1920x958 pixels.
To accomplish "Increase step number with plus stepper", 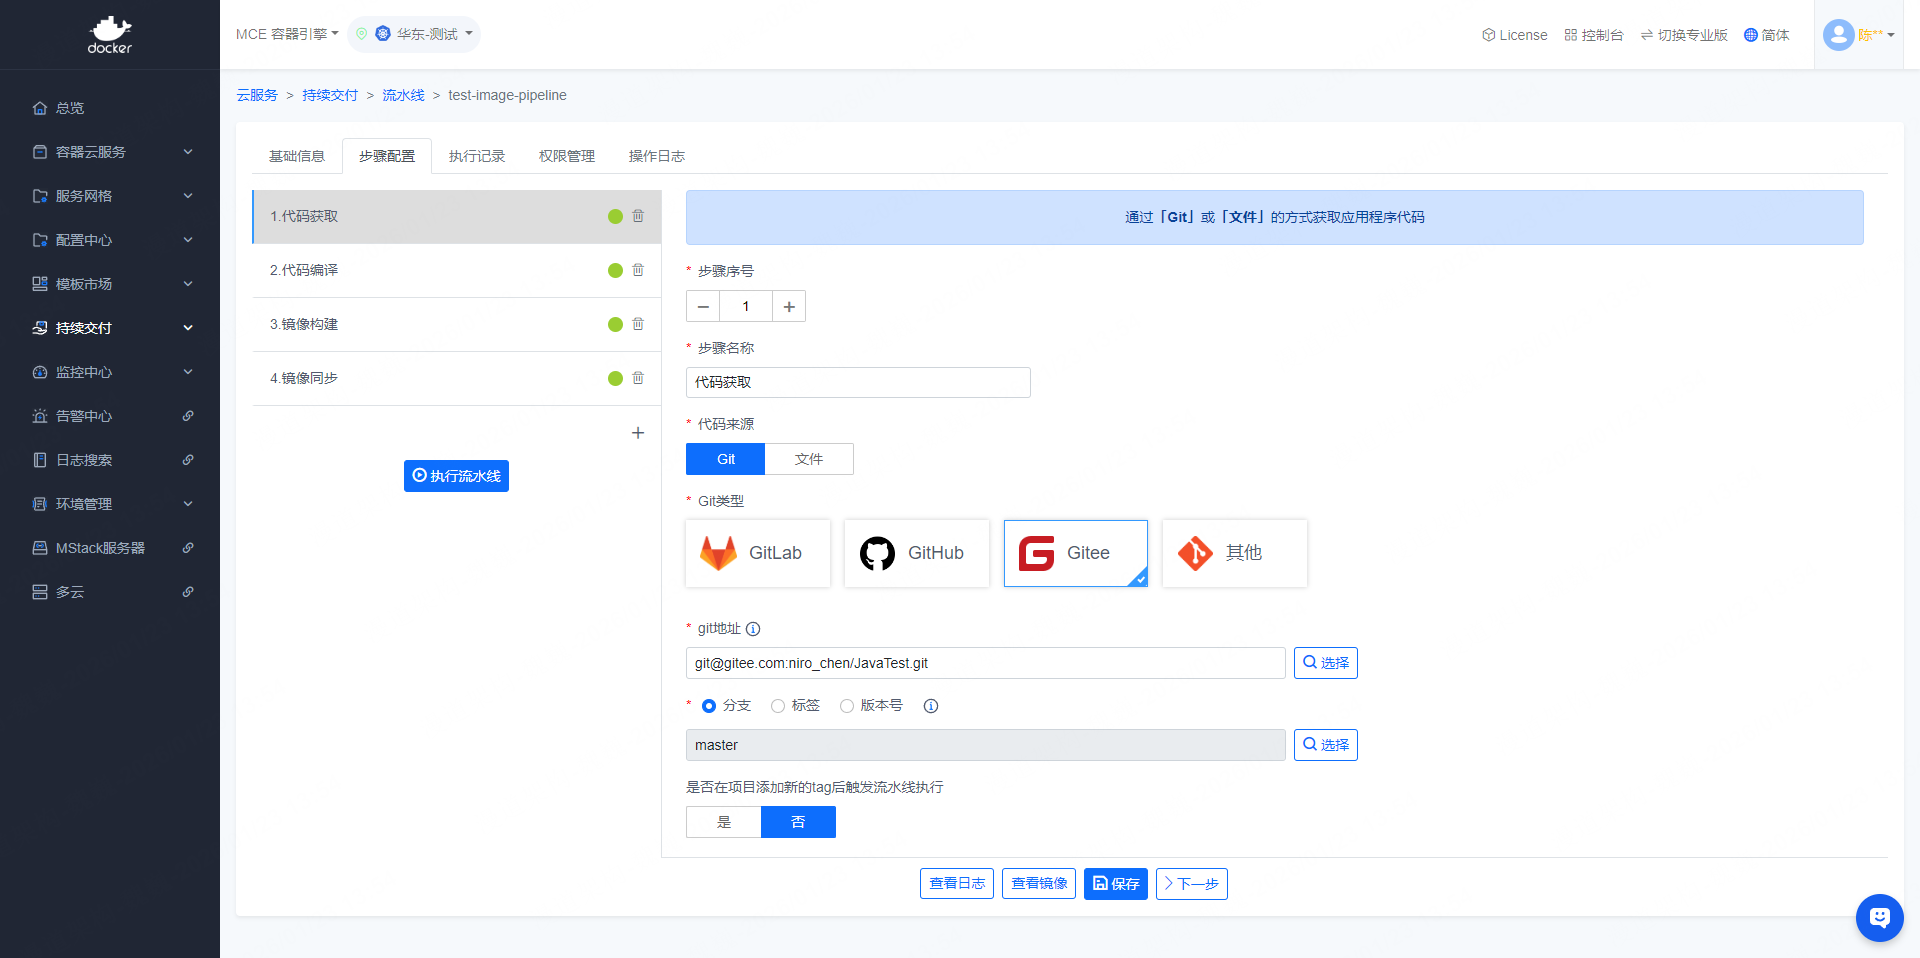I will point(789,306).
